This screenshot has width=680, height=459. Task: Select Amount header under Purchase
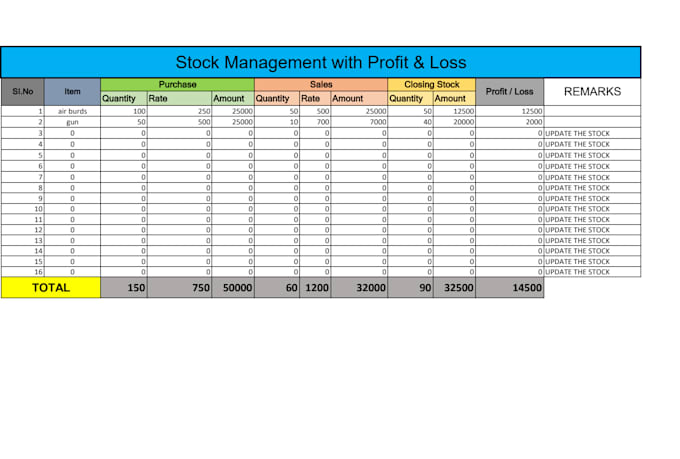click(233, 98)
